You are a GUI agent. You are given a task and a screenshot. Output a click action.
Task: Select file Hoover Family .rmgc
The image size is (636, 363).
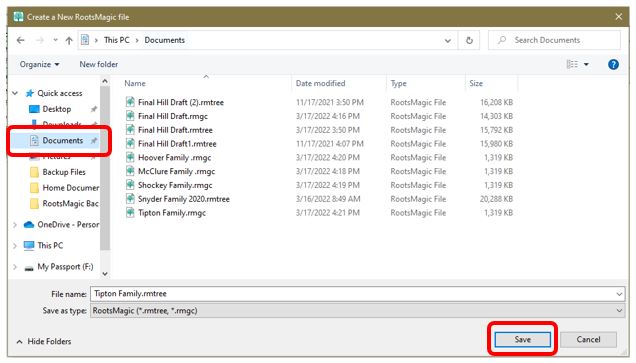(x=174, y=158)
